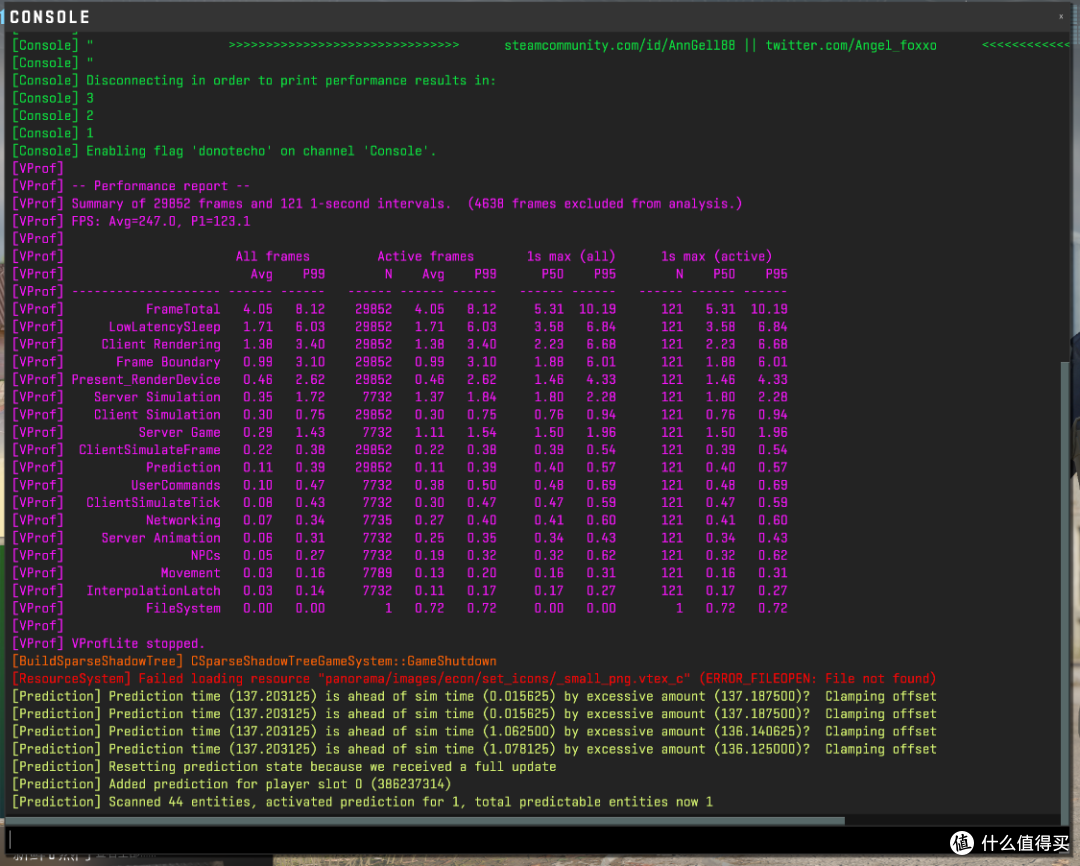
Task: Click the 'Added prediction for player slot 0' line
Action: click(x=232, y=784)
